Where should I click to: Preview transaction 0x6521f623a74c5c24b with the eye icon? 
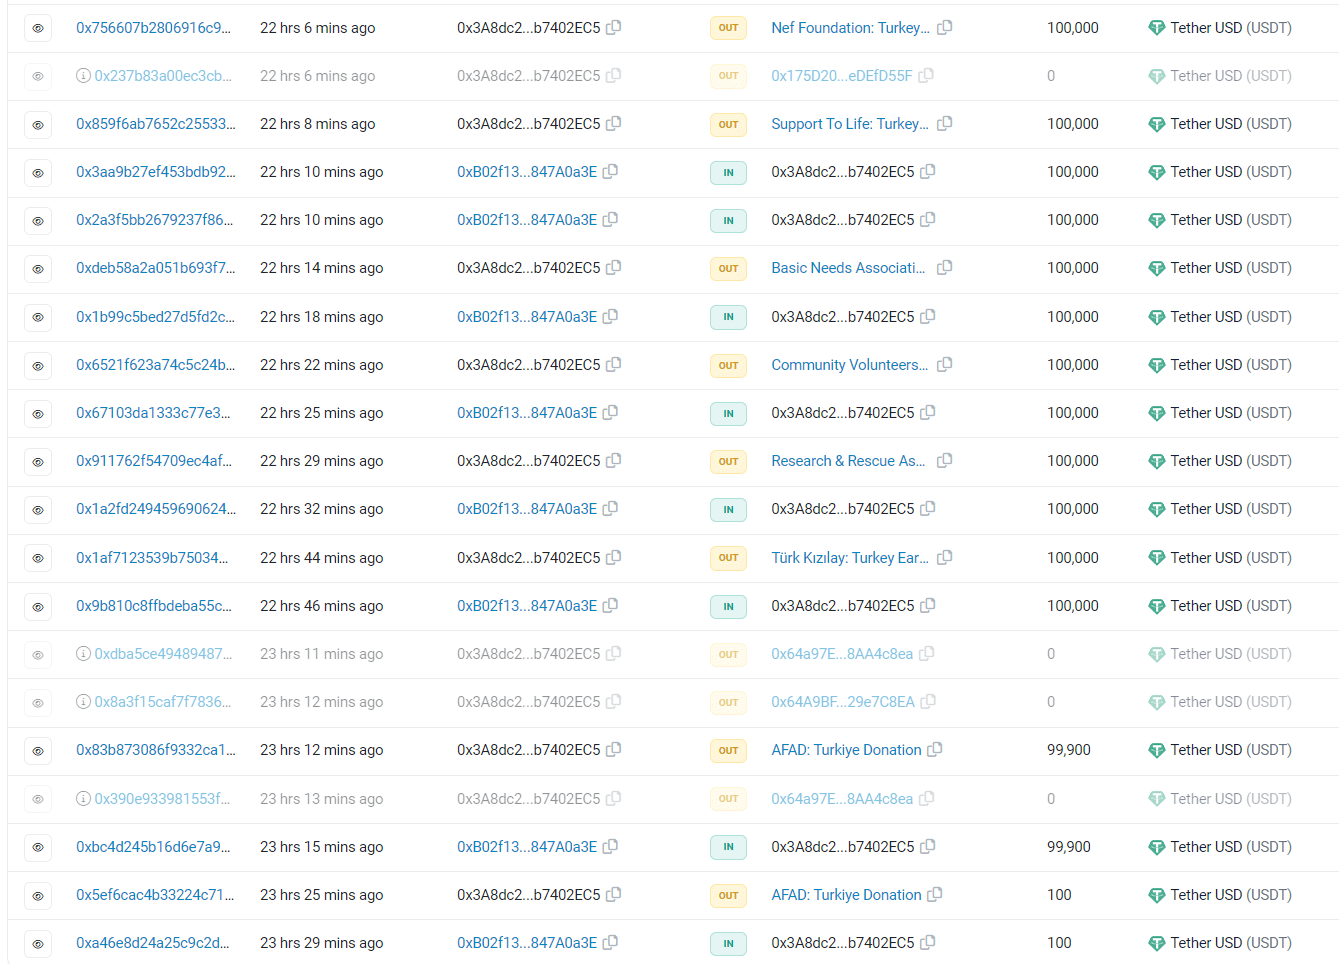pyautogui.click(x=38, y=365)
